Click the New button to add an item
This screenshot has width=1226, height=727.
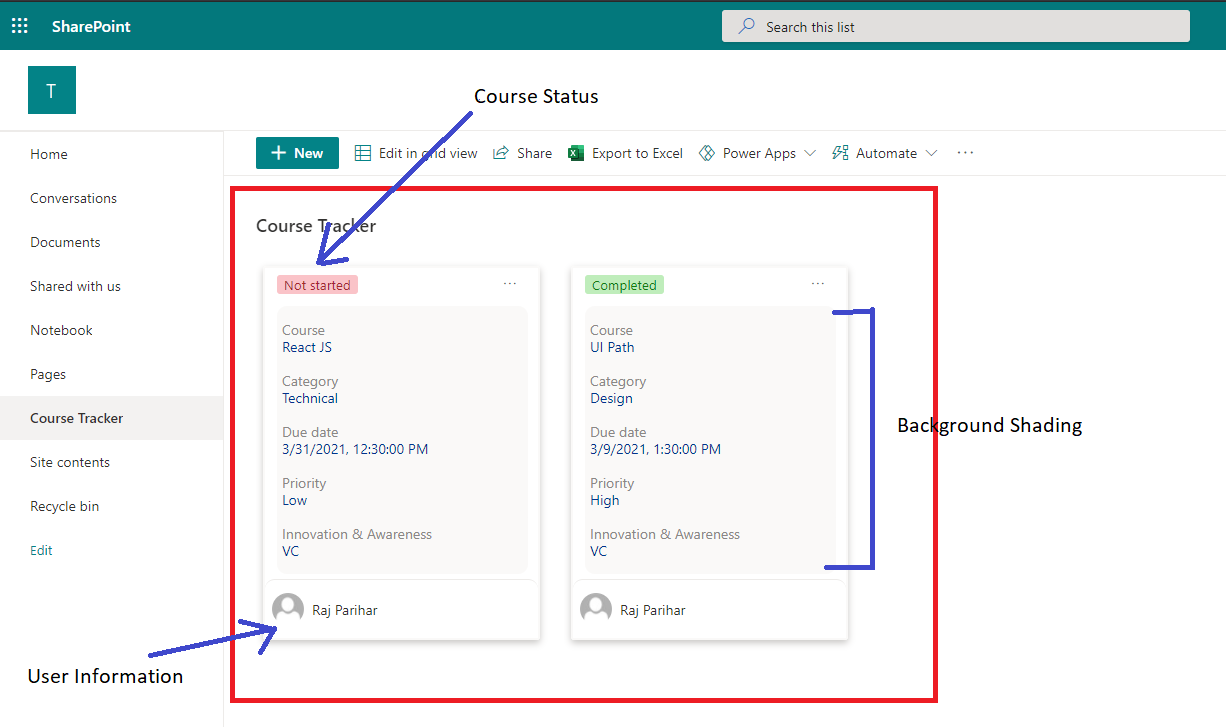pos(297,152)
